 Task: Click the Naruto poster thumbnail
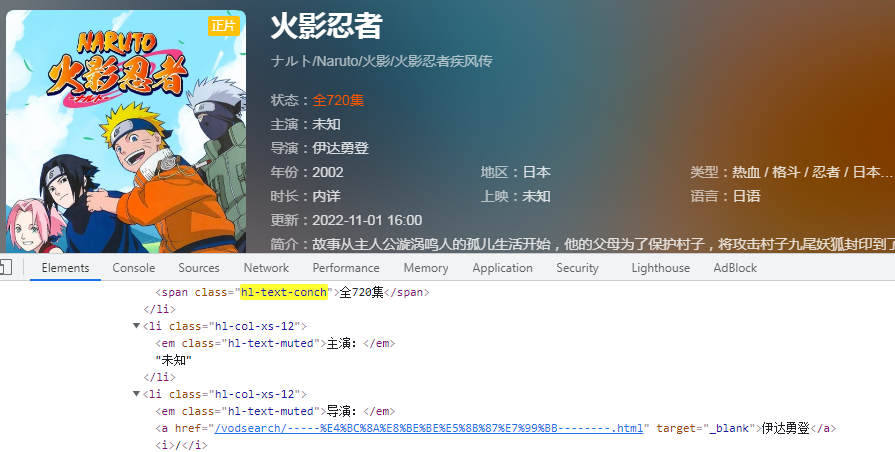(126, 132)
